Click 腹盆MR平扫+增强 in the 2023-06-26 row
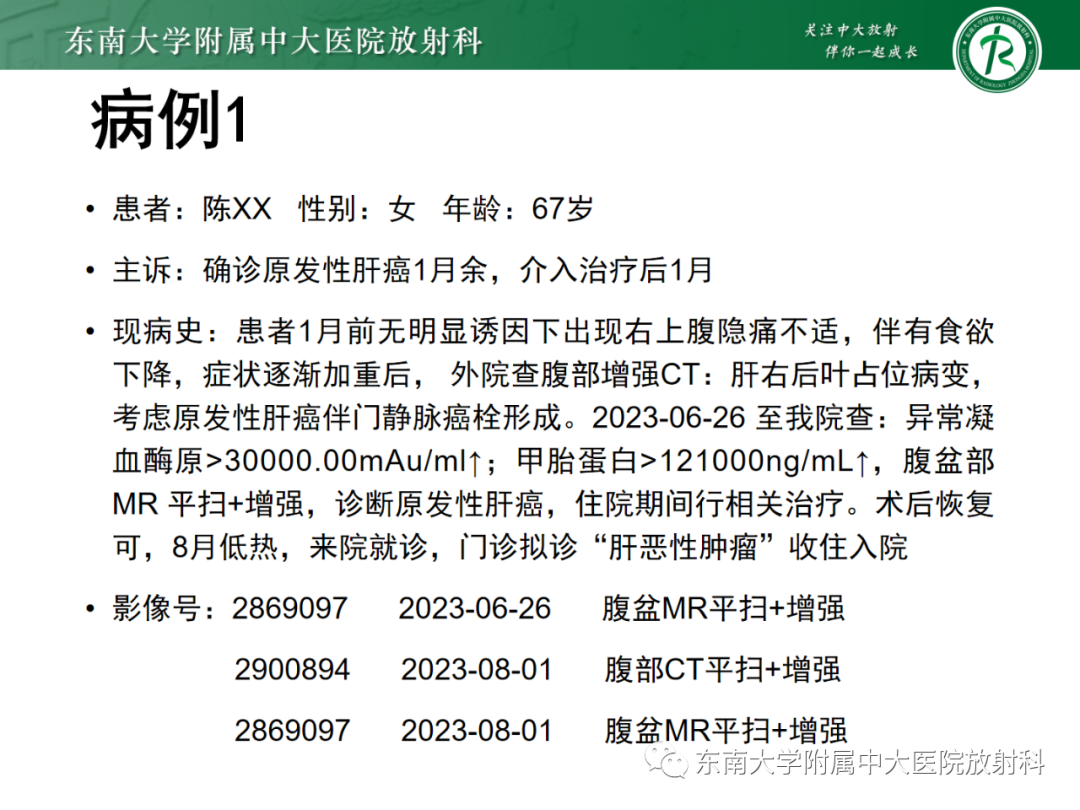 click(723, 608)
